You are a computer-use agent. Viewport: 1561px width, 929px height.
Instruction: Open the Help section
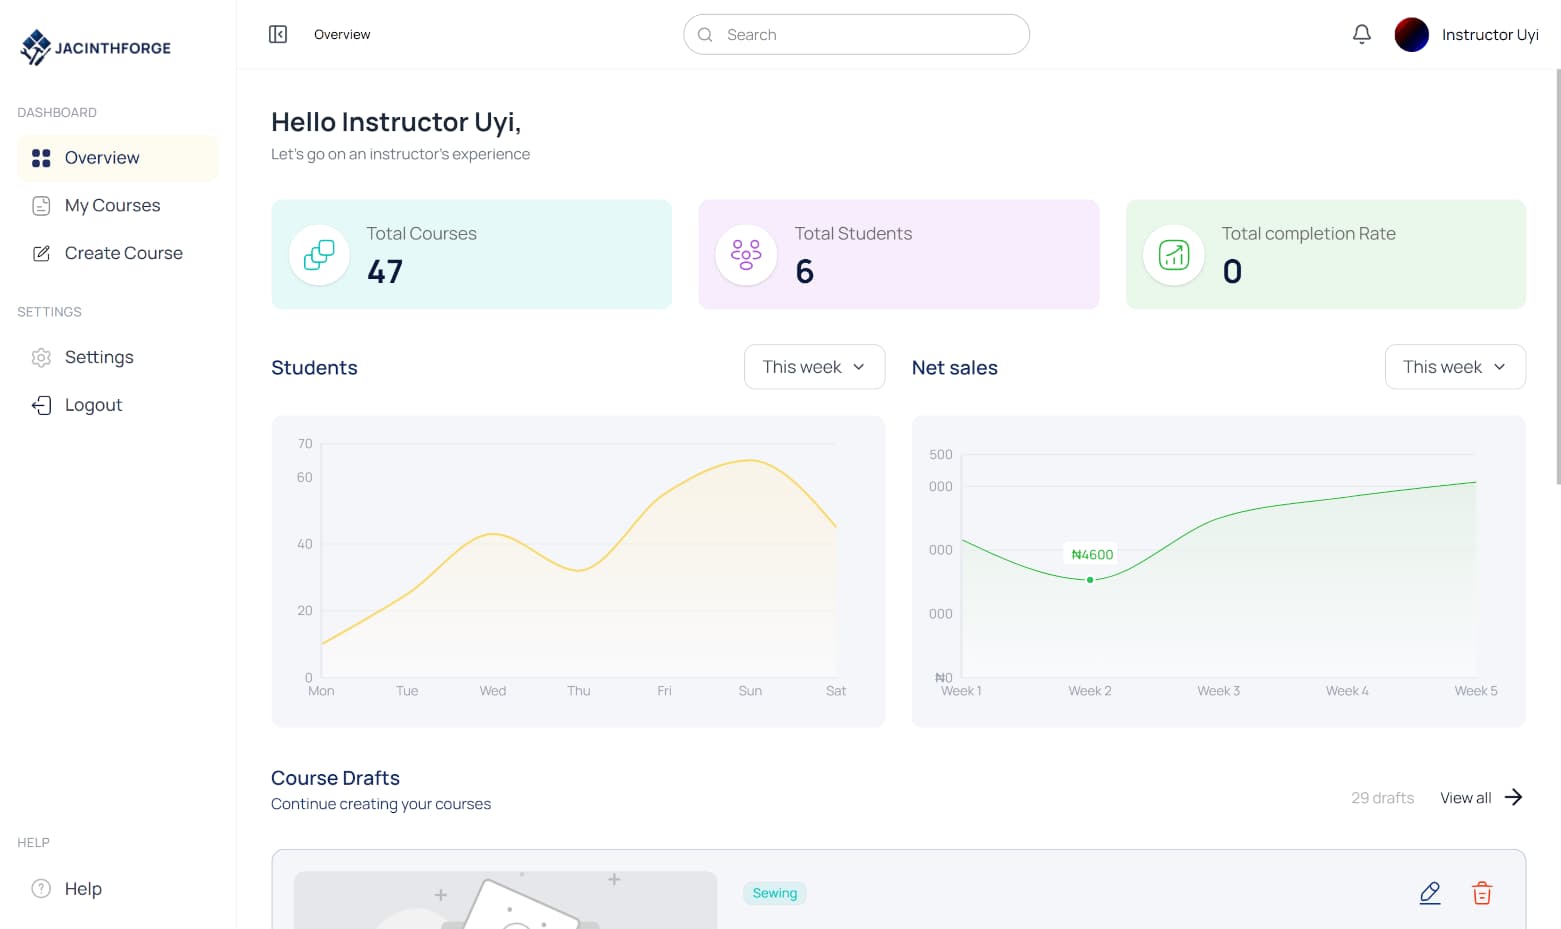coord(118,889)
